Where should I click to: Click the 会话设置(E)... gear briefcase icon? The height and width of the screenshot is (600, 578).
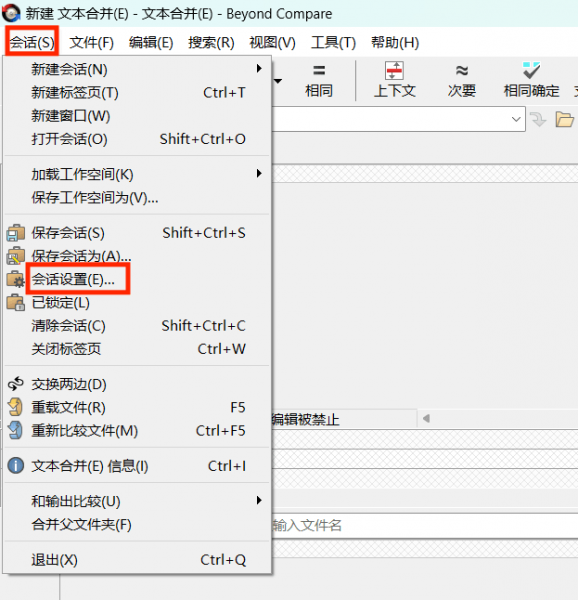16,279
